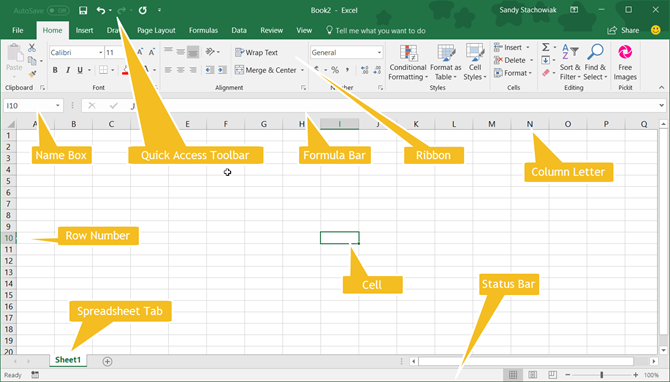The height and width of the screenshot is (382, 670).
Task: Click the zoom slider handle in status bar
Action: 602,375
